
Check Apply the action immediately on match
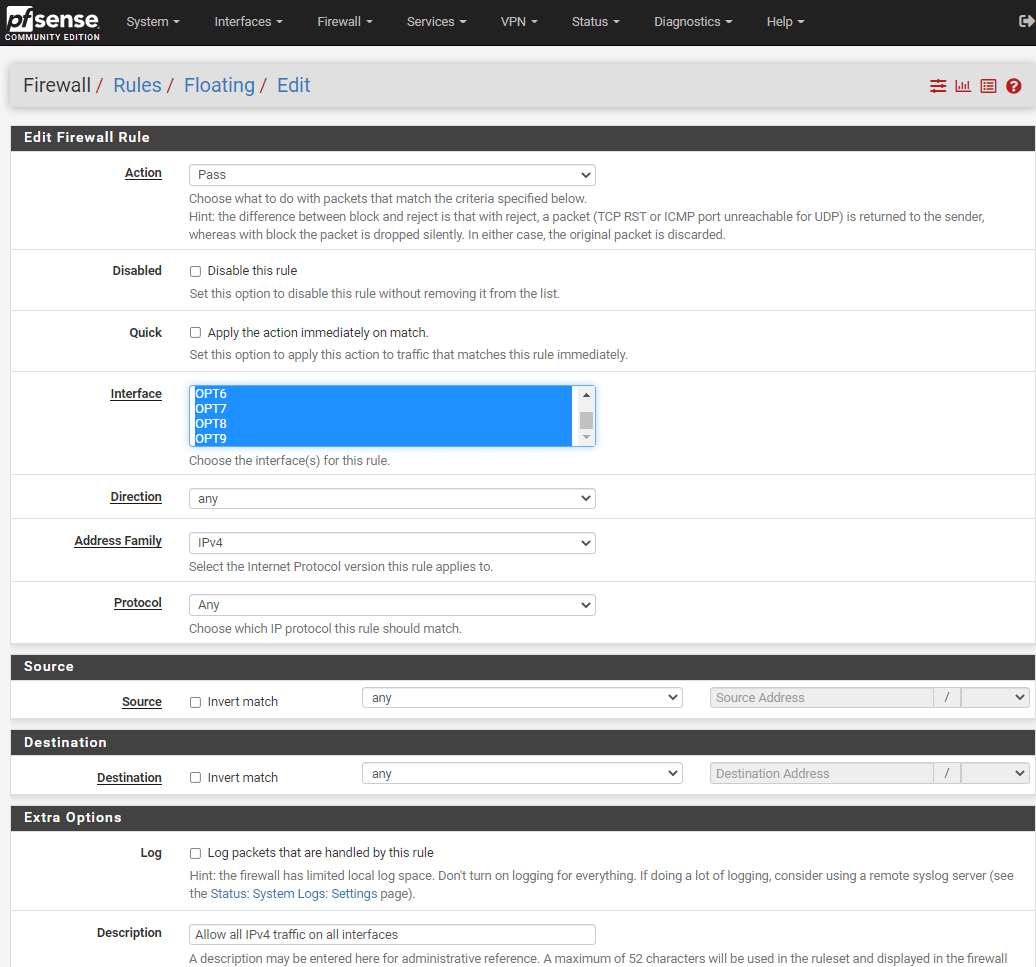(x=195, y=332)
